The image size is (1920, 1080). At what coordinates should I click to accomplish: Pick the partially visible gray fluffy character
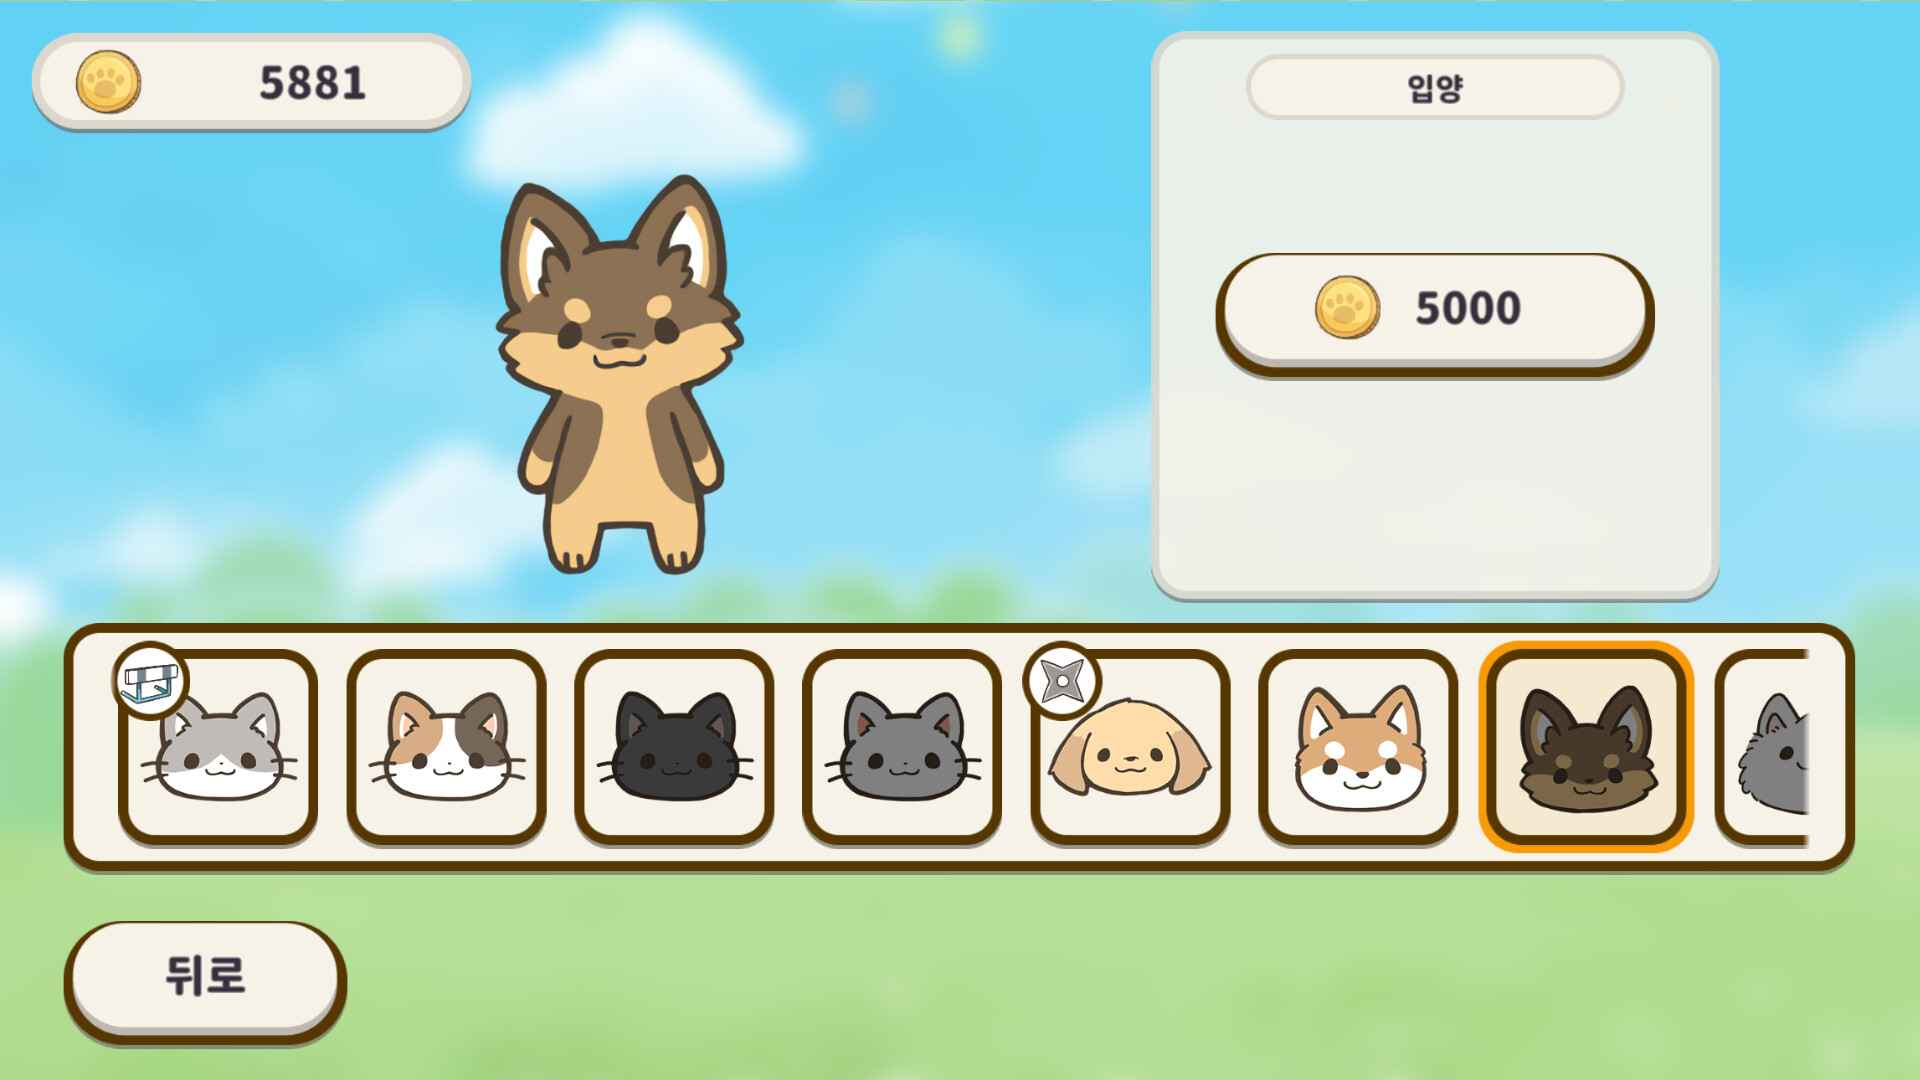tap(1765, 747)
